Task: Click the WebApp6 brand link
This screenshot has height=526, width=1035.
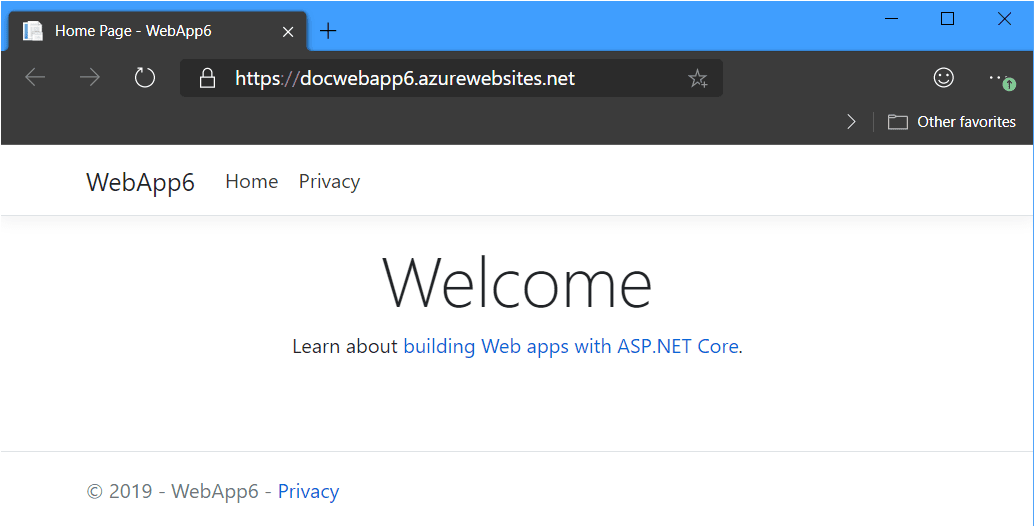Action: click(140, 182)
